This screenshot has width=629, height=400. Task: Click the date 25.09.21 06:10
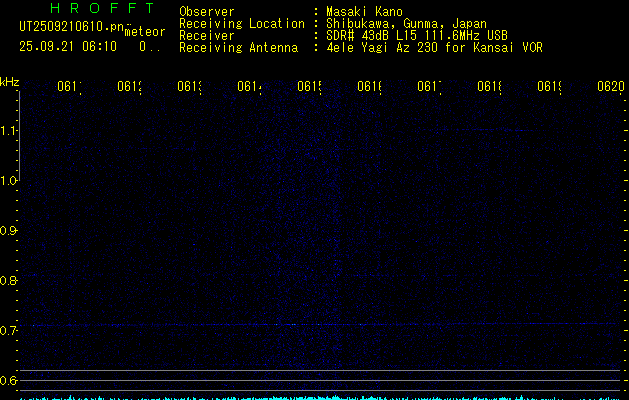click(68, 47)
